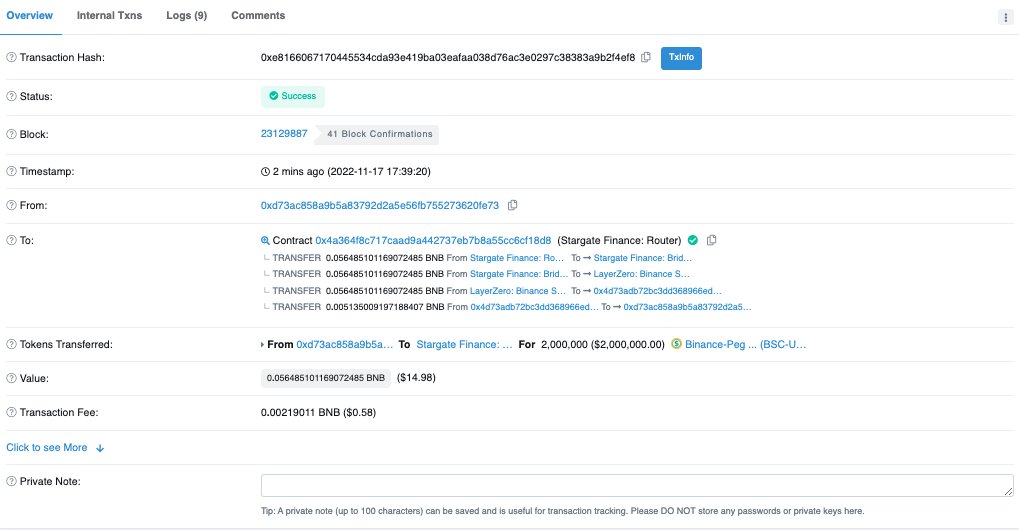This screenshot has height=530, width=1019.
Task: Click the 2,000,000 ($2,000,000.00) amount text
Action: pyautogui.click(x=602, y=344)
